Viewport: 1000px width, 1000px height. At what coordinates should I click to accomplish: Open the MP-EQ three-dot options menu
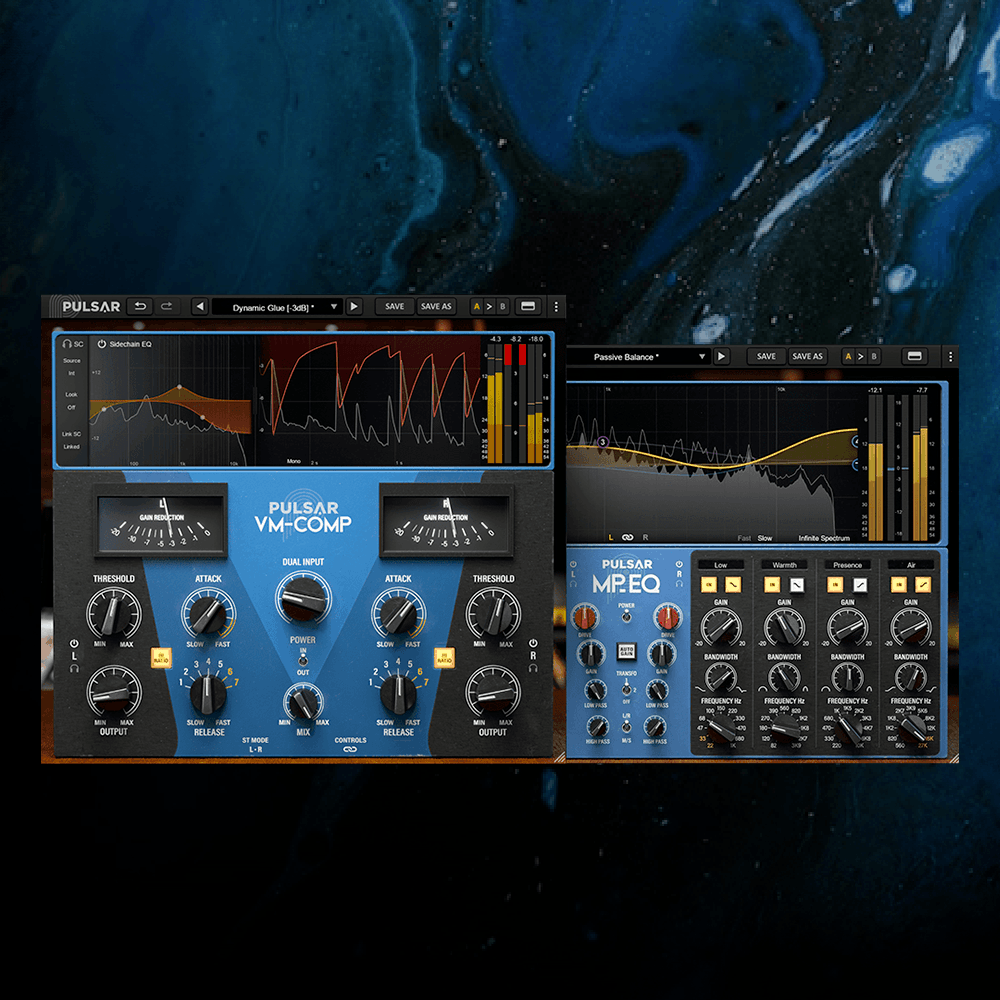(x=950, y=357)
